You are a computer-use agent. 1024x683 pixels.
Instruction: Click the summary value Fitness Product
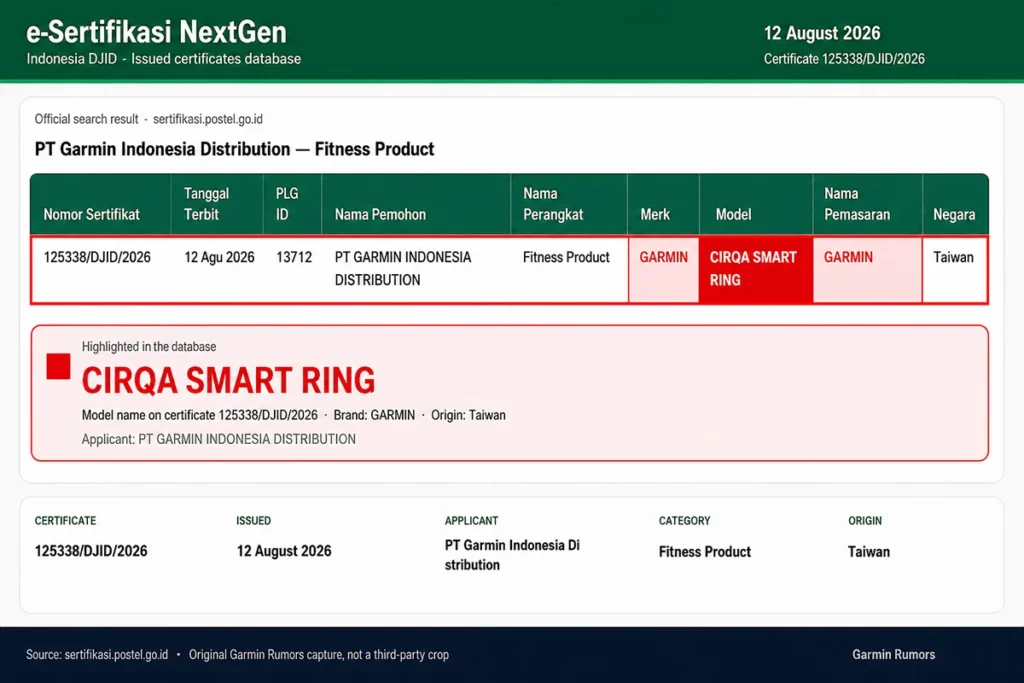click(705, 552)
